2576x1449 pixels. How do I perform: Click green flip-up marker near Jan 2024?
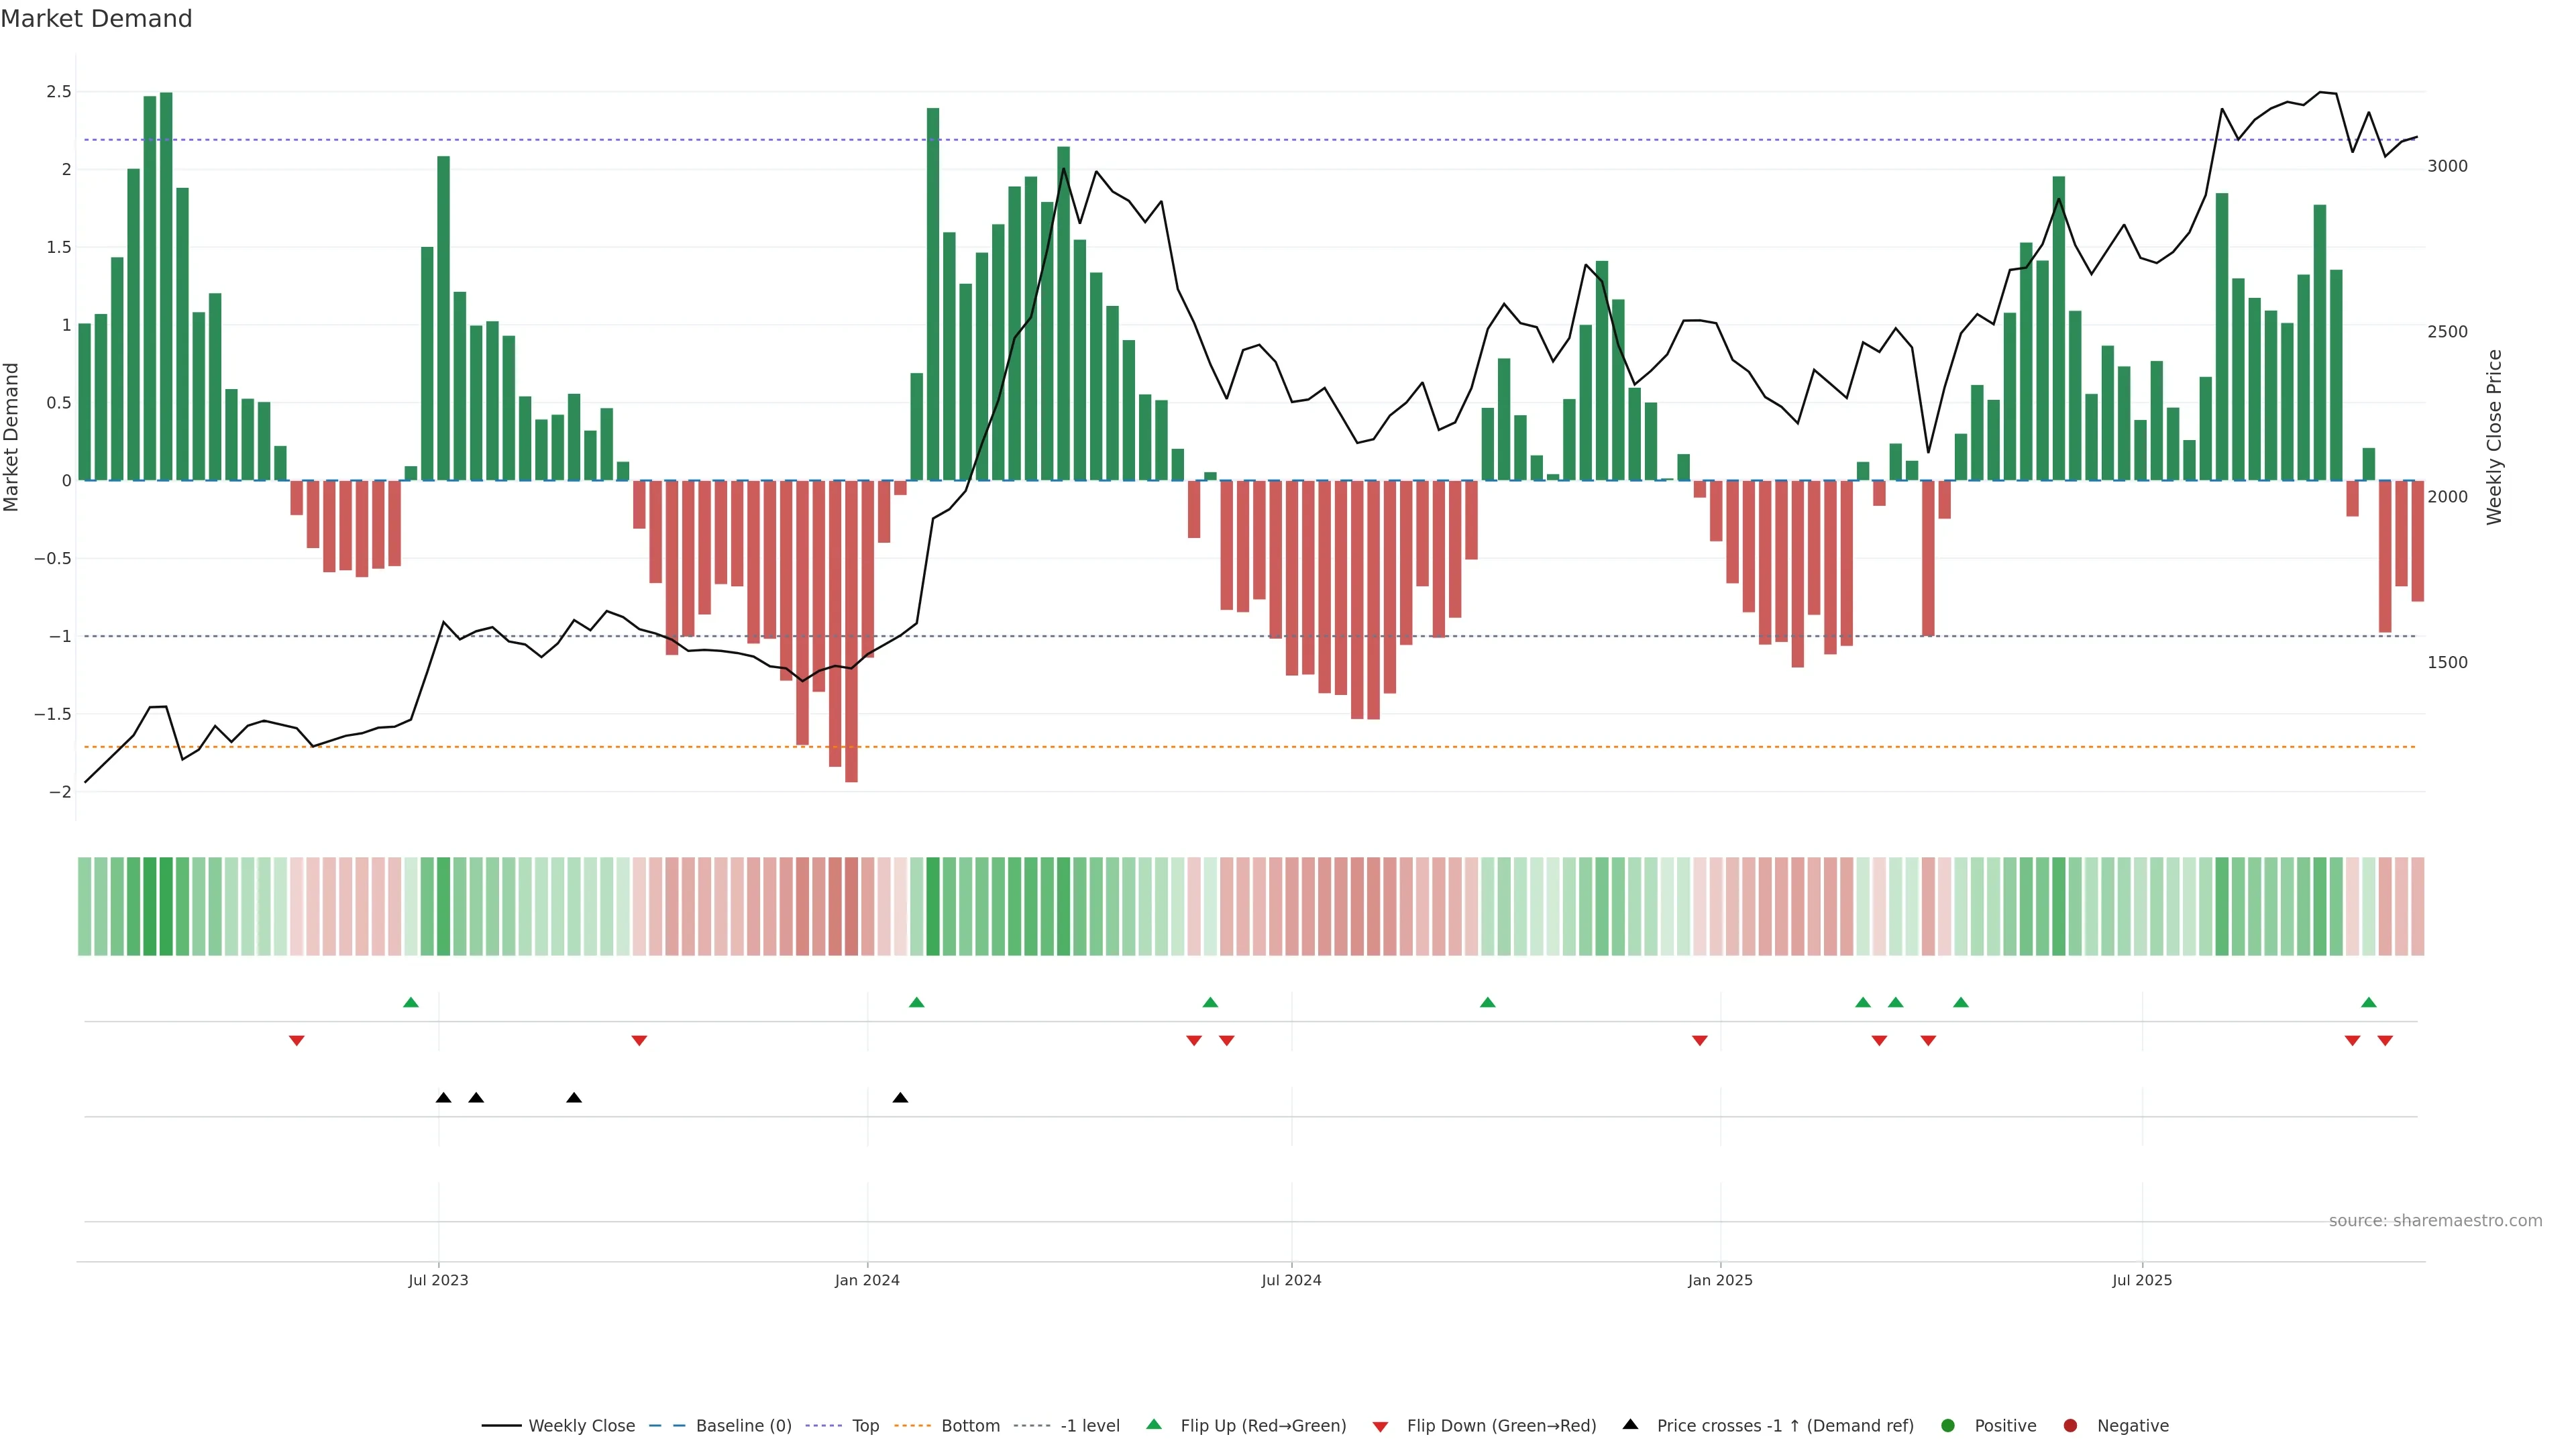pos(916,1002)
